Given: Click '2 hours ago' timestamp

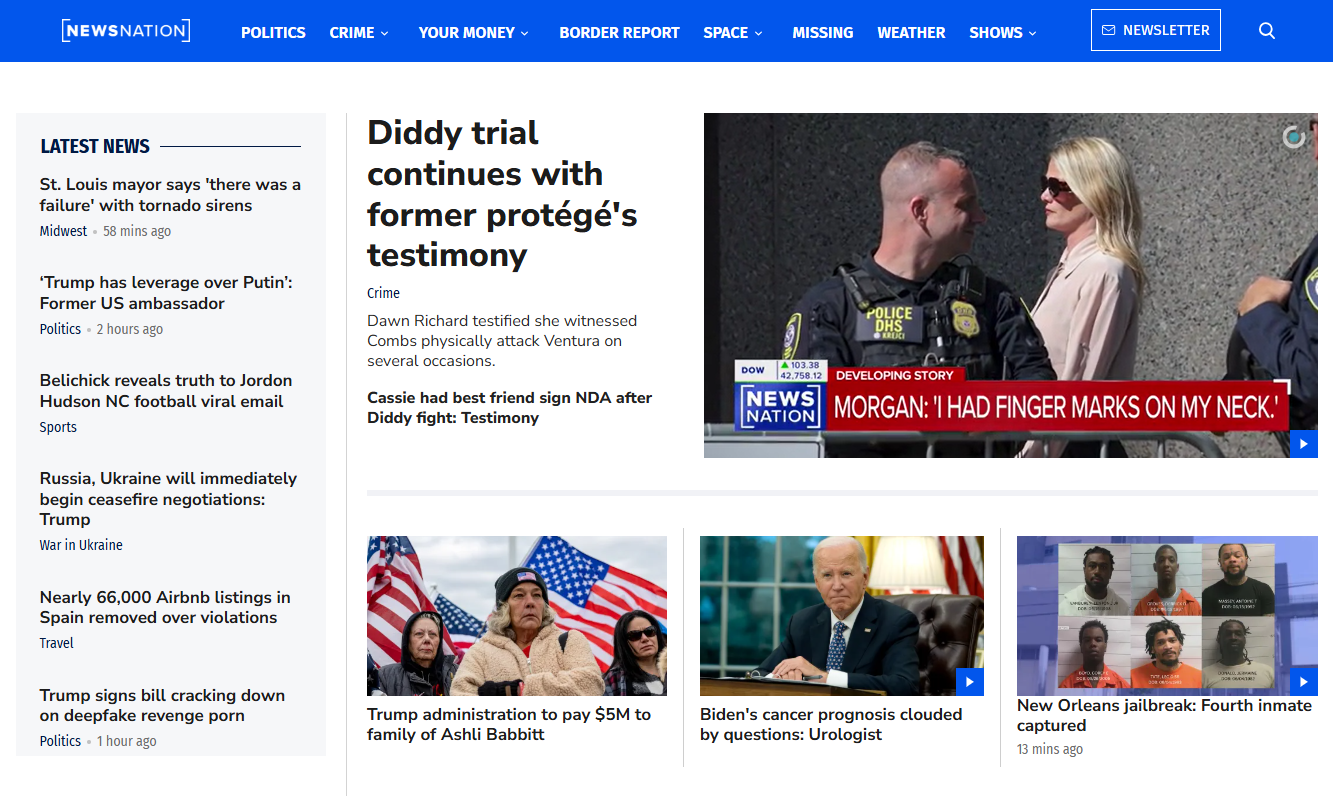Looking at the screenshot, I should click(130, 329).
